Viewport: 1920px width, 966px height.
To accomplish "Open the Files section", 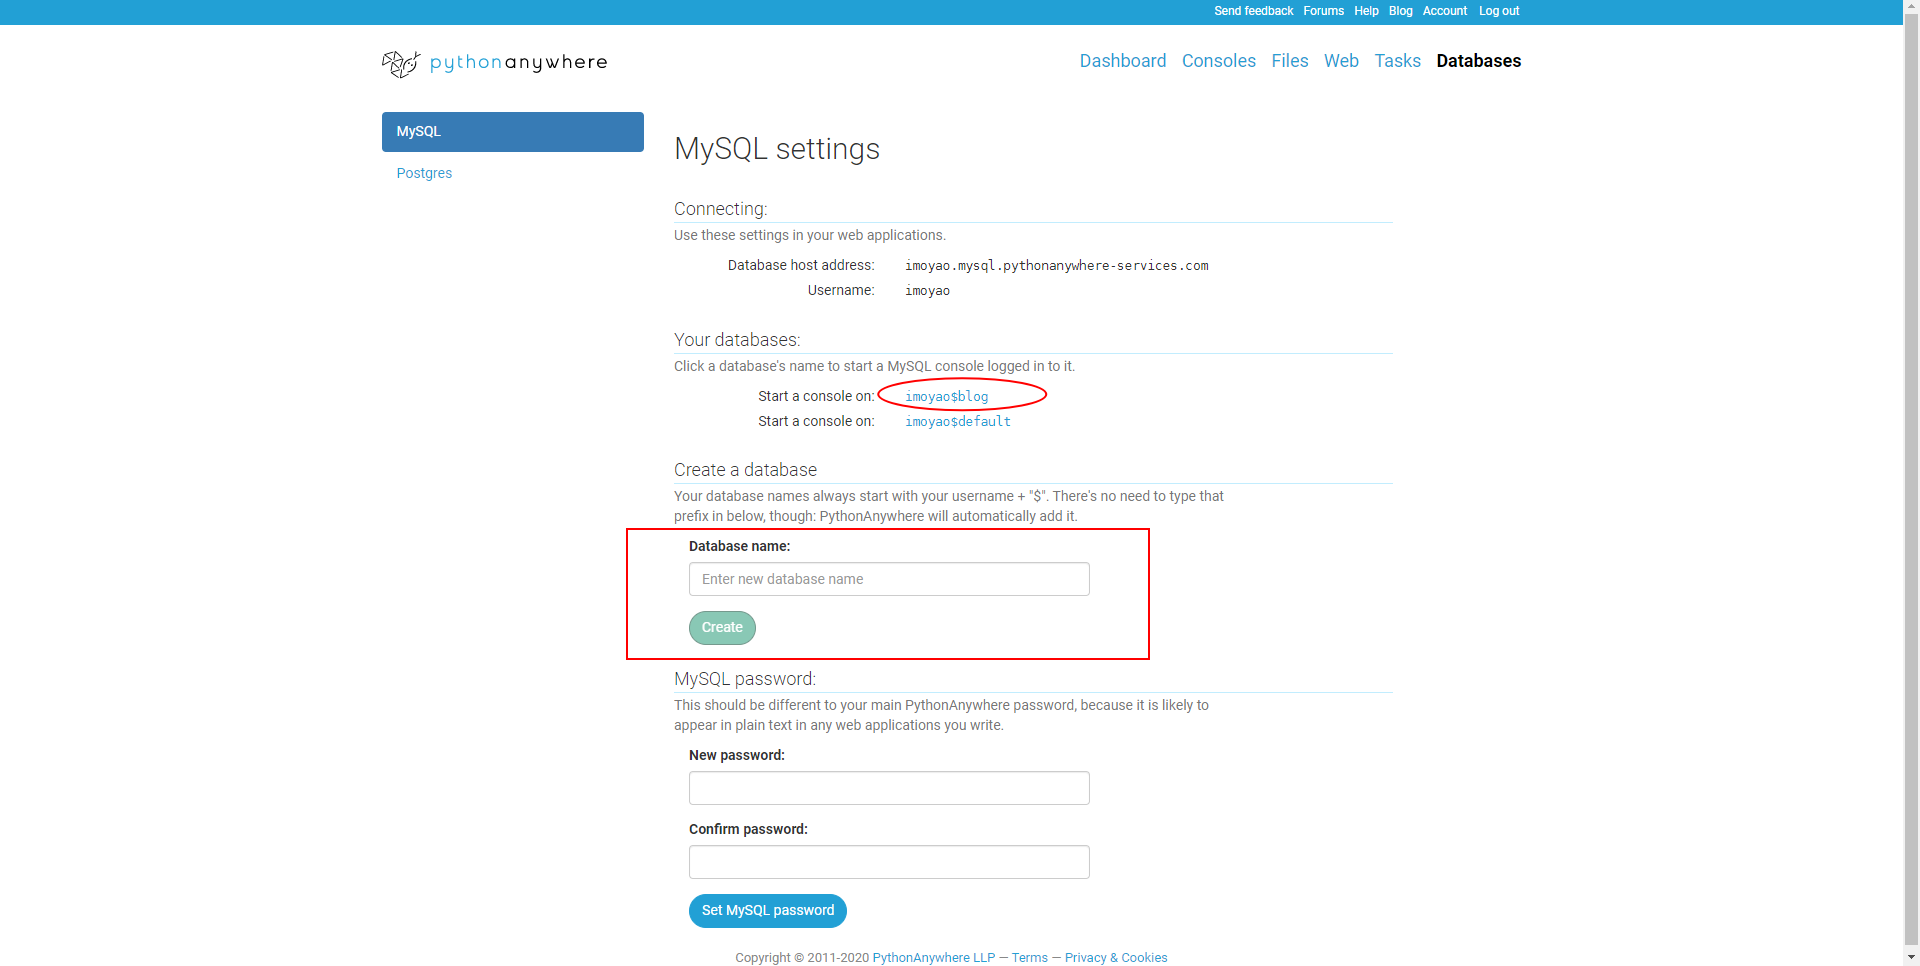I will (1289, 61).
